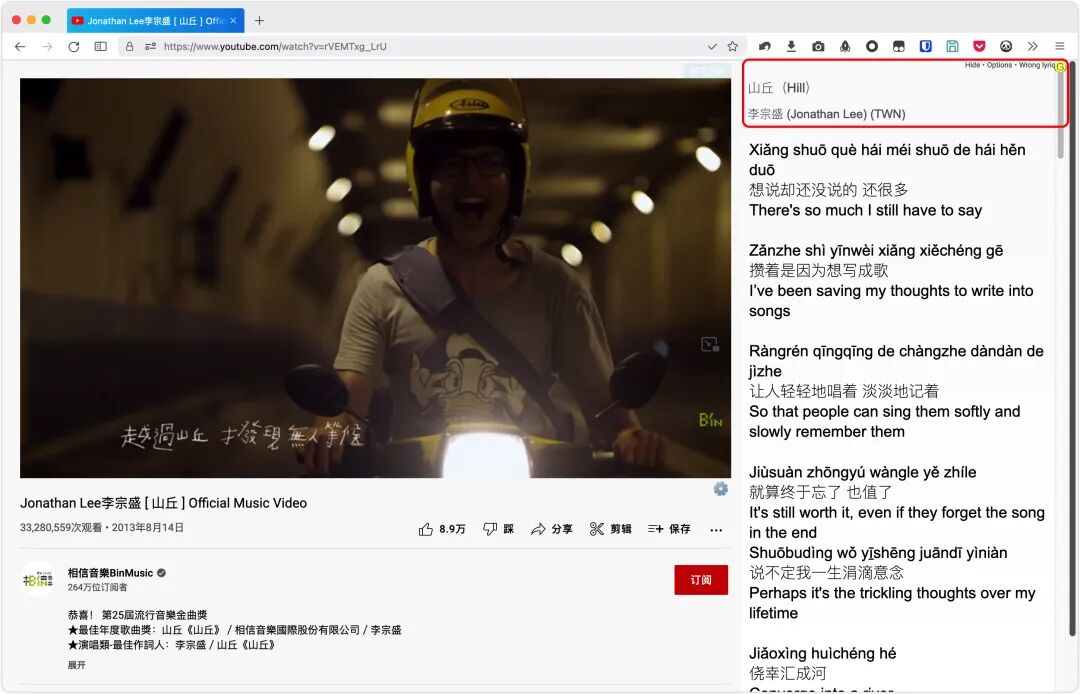Toggle reader view icon in toolbar

point(101,46)
